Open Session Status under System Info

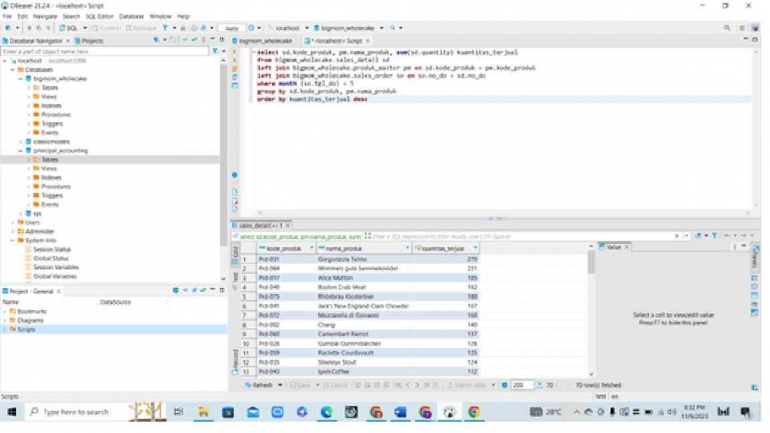[52, 249]
